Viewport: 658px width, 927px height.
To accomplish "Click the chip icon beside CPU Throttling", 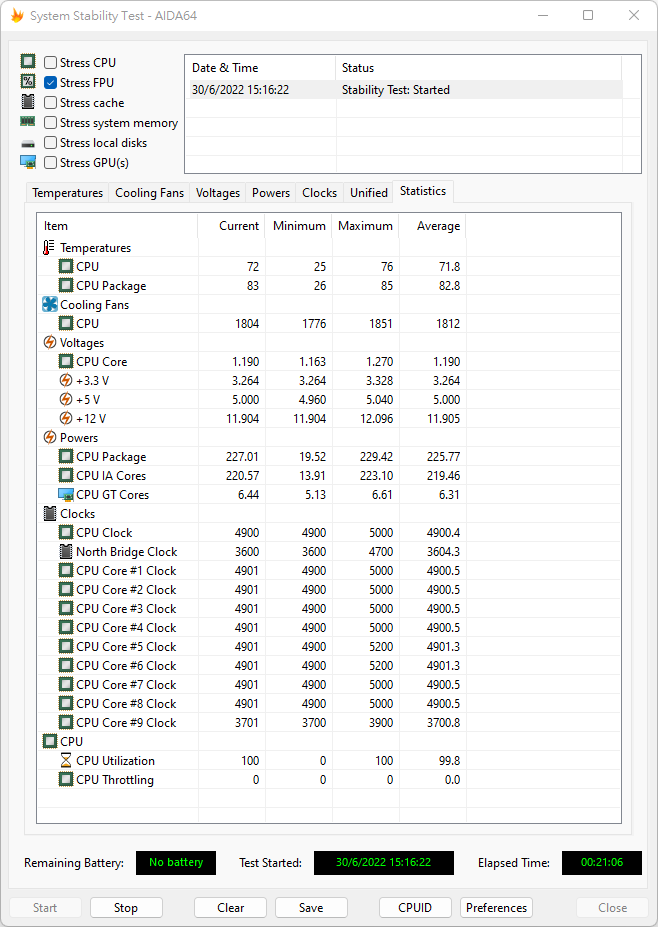I will pos(66,779).
